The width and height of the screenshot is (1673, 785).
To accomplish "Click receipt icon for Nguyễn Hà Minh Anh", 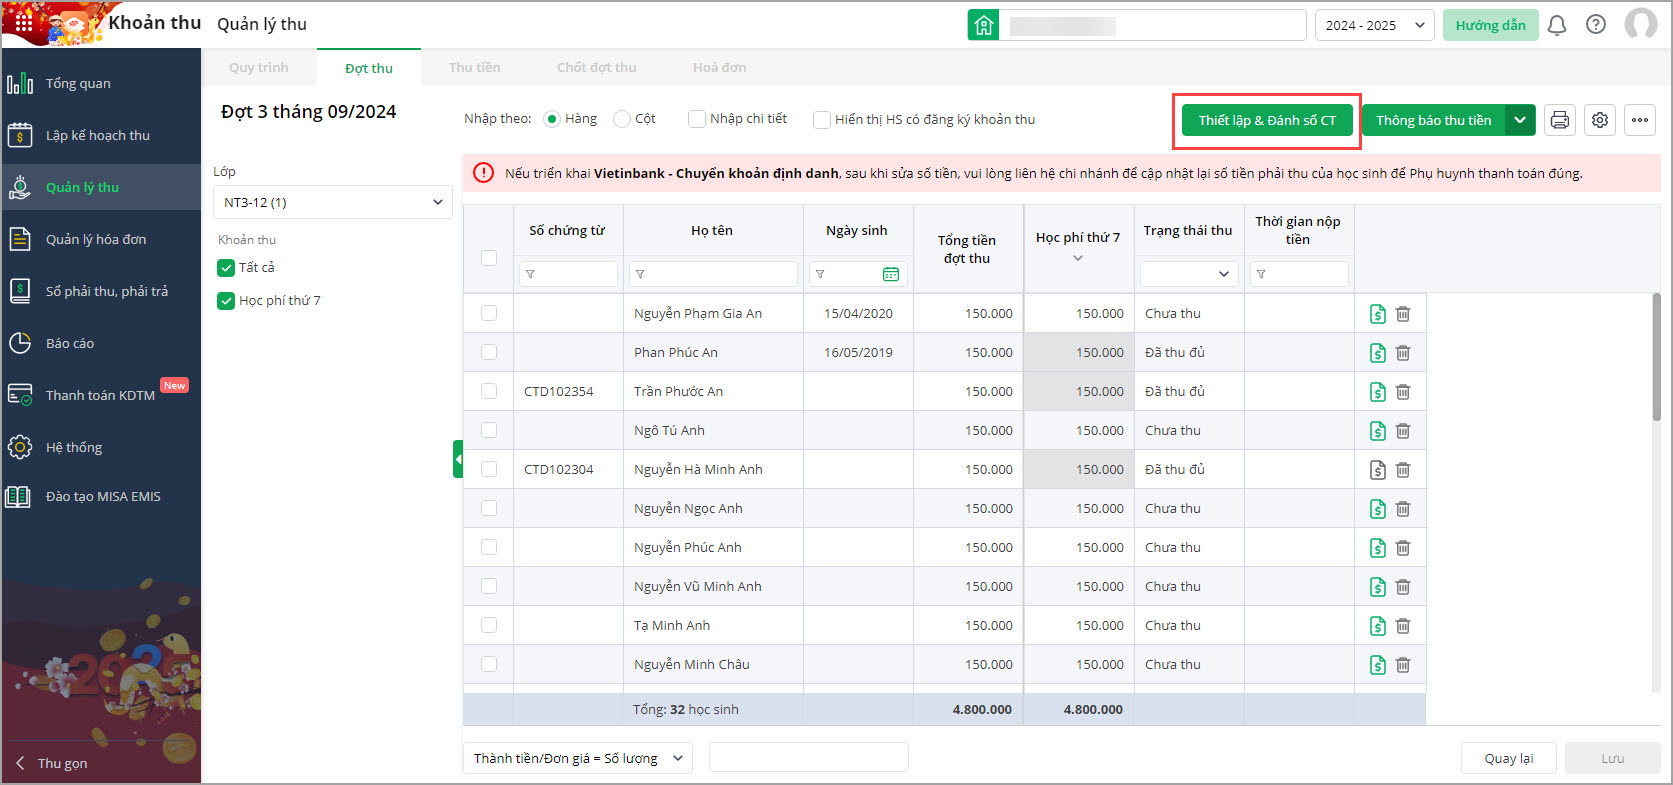I will click(1378, 470).
